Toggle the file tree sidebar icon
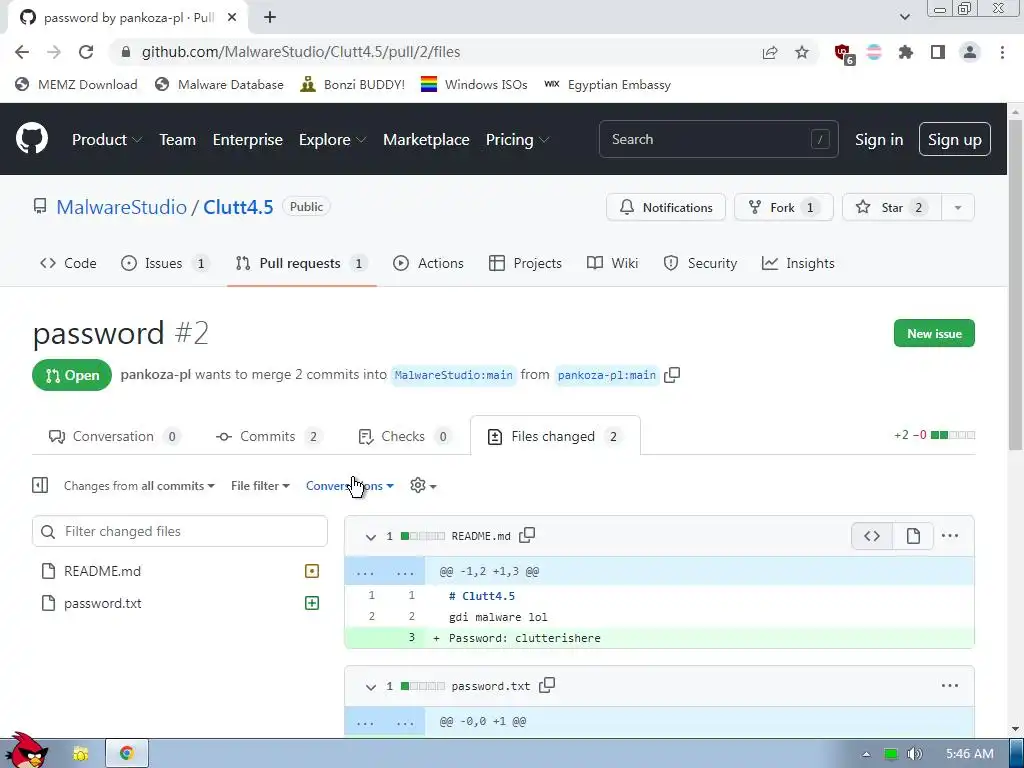The width and height of the screenshot is (1024, 768). pos(40,485)
